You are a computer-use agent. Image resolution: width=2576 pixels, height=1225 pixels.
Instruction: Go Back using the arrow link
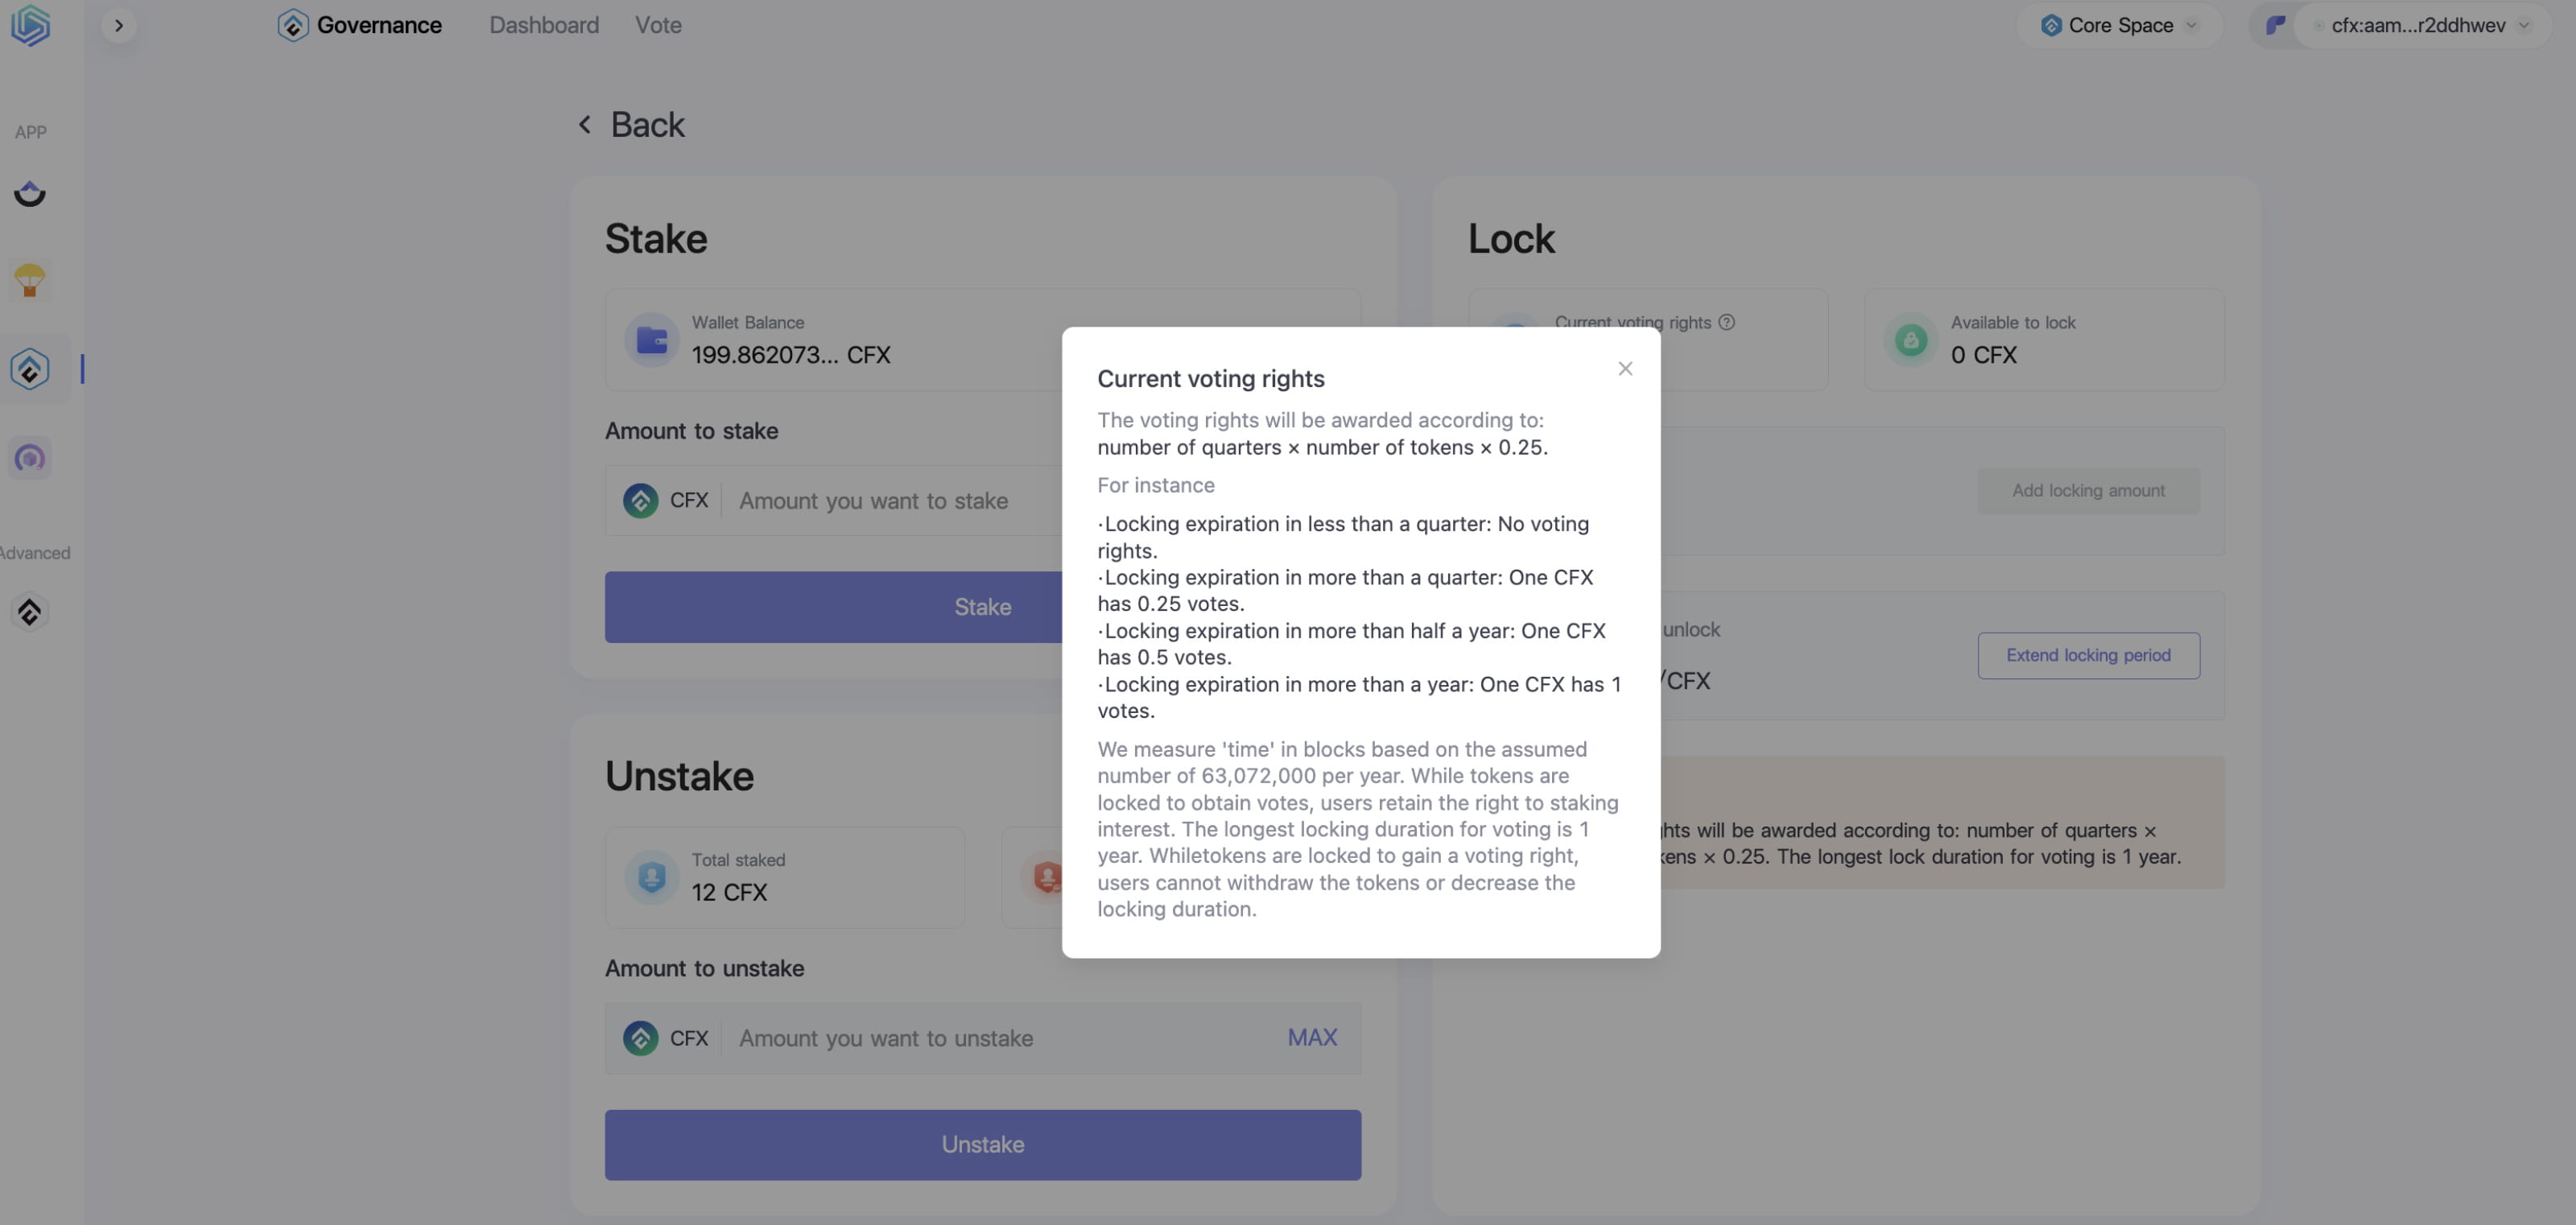(630, 125)
